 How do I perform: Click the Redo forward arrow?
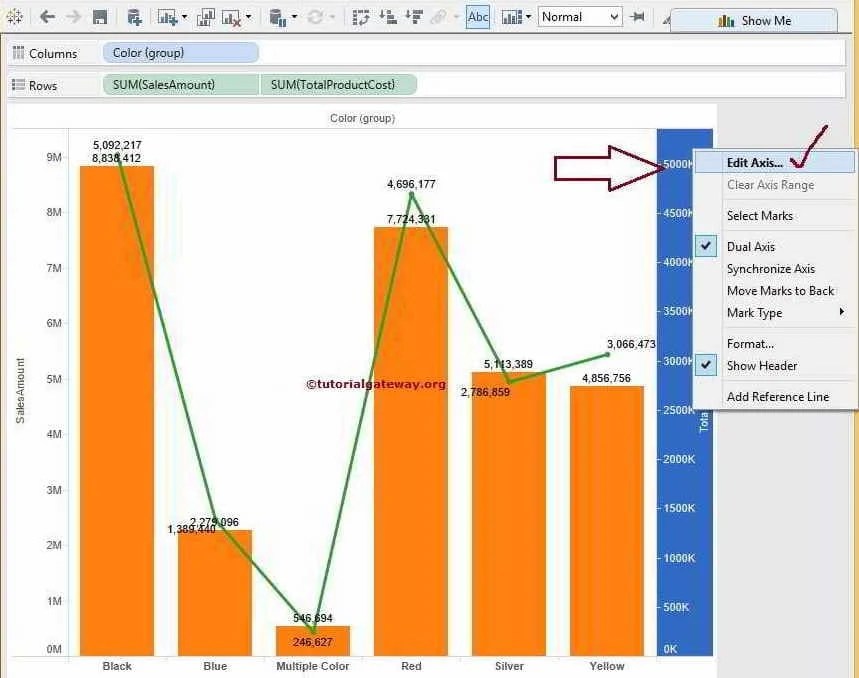[73, 17]
